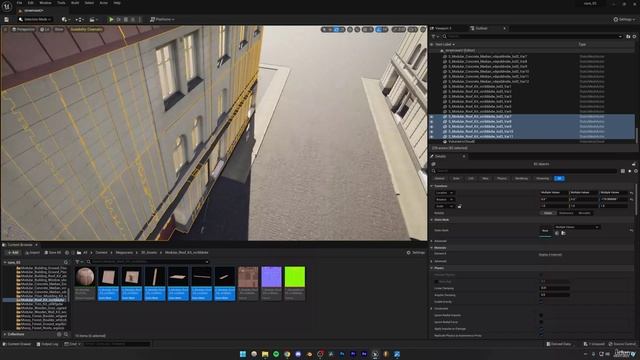
Task: Click the Scalability warning button in viewport
Action: coord(86,29)
